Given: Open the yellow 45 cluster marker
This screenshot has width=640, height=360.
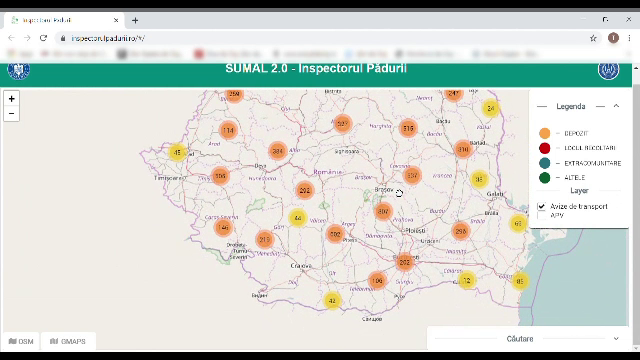Looking at the screenshot, I should pos(177,152).
